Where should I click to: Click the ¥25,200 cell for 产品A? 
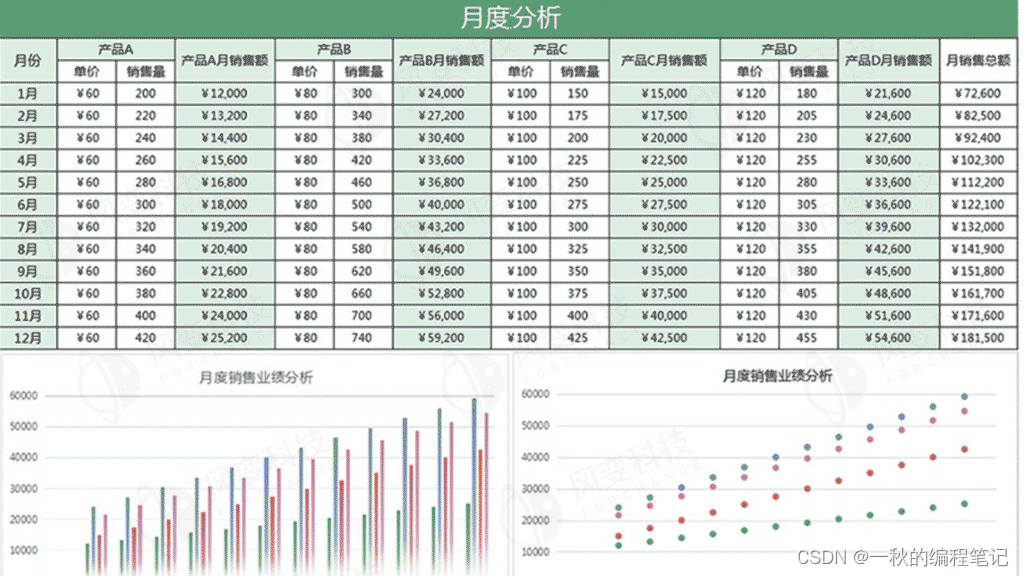[225, 338]
